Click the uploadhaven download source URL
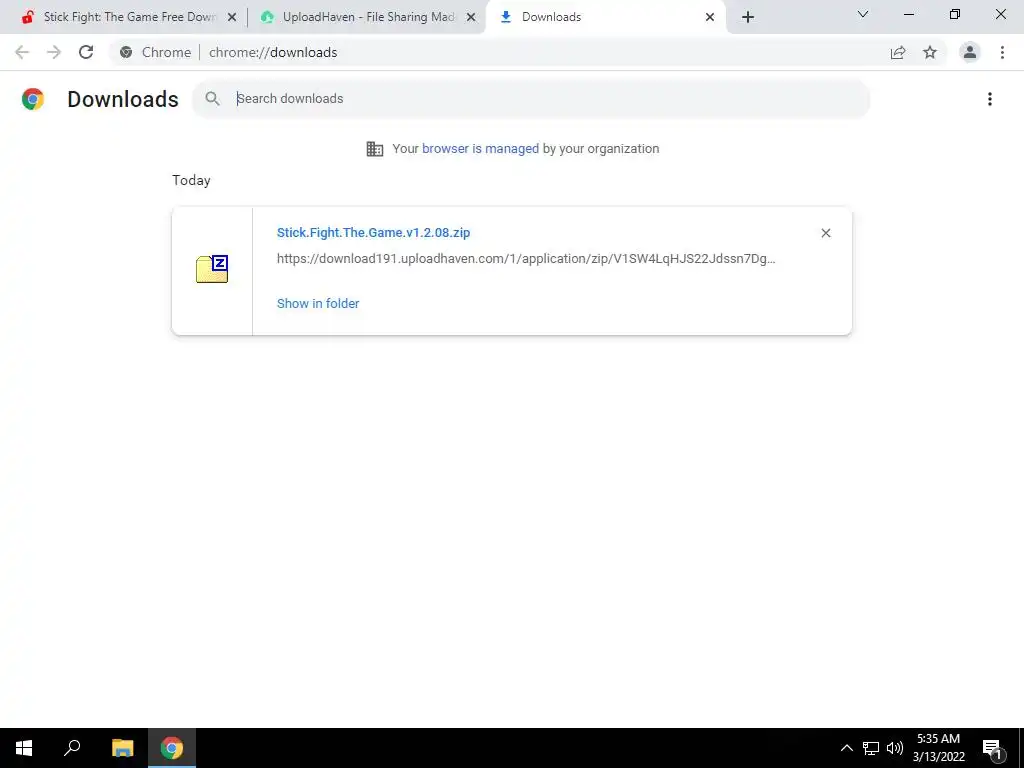Screen dimensions: 1024x768 click(x=526, y=259)
